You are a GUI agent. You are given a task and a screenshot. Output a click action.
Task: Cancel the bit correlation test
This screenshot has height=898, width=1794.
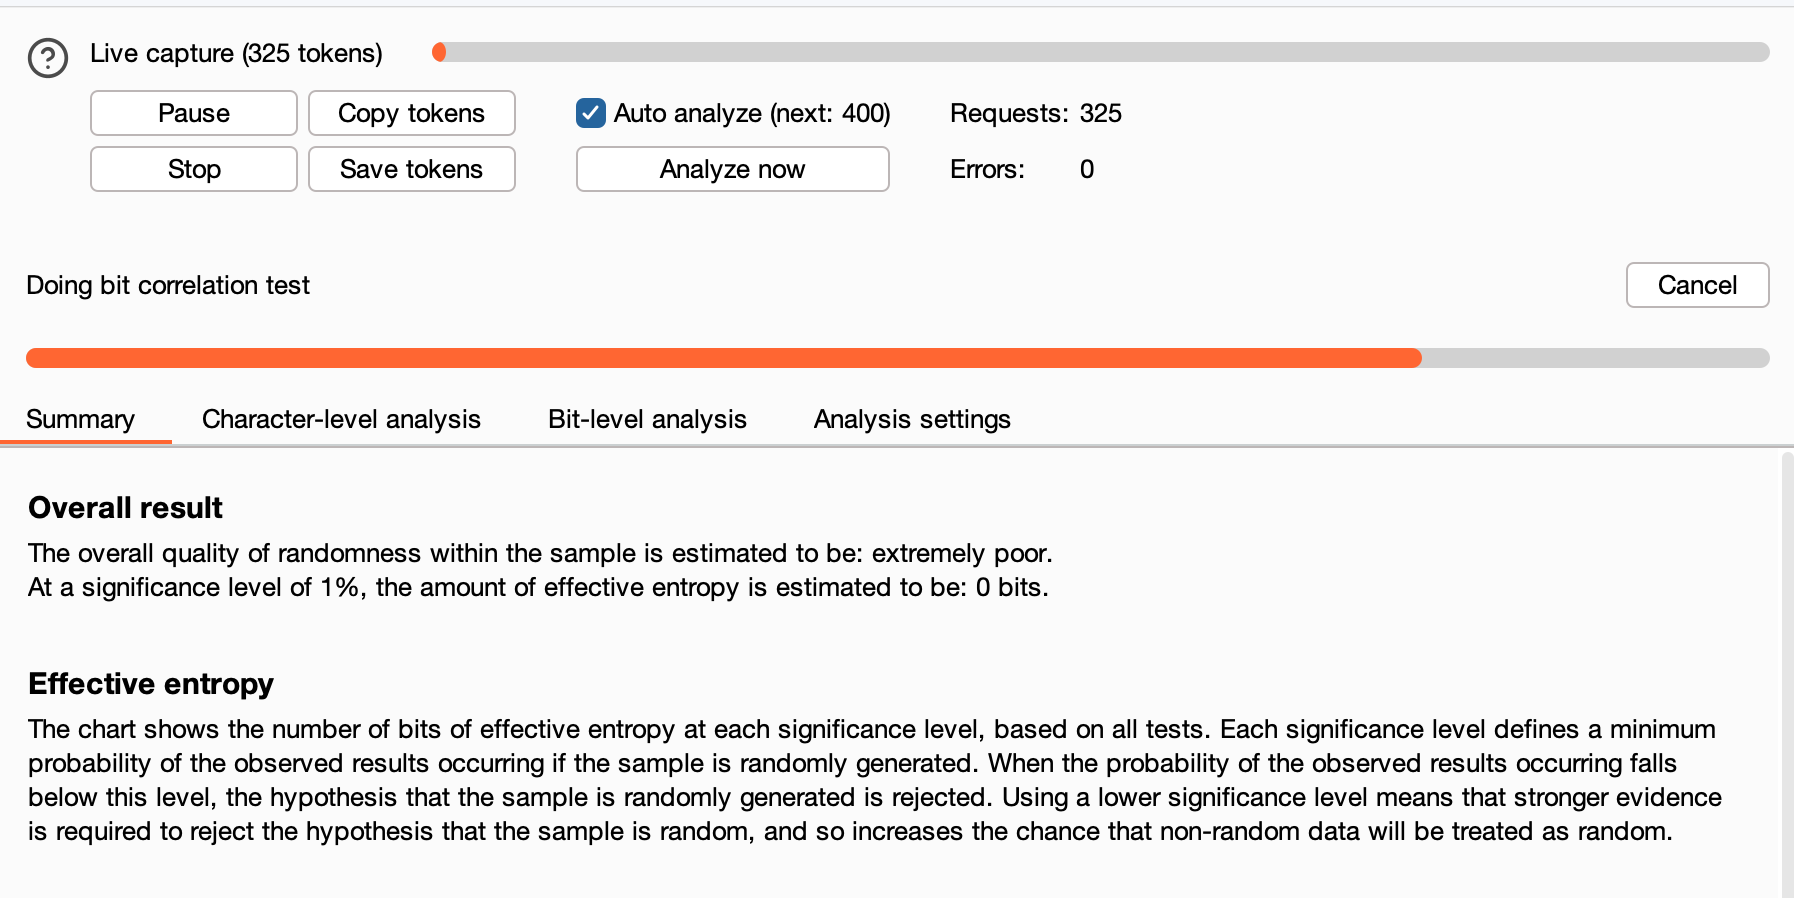tap(1697, 285)
